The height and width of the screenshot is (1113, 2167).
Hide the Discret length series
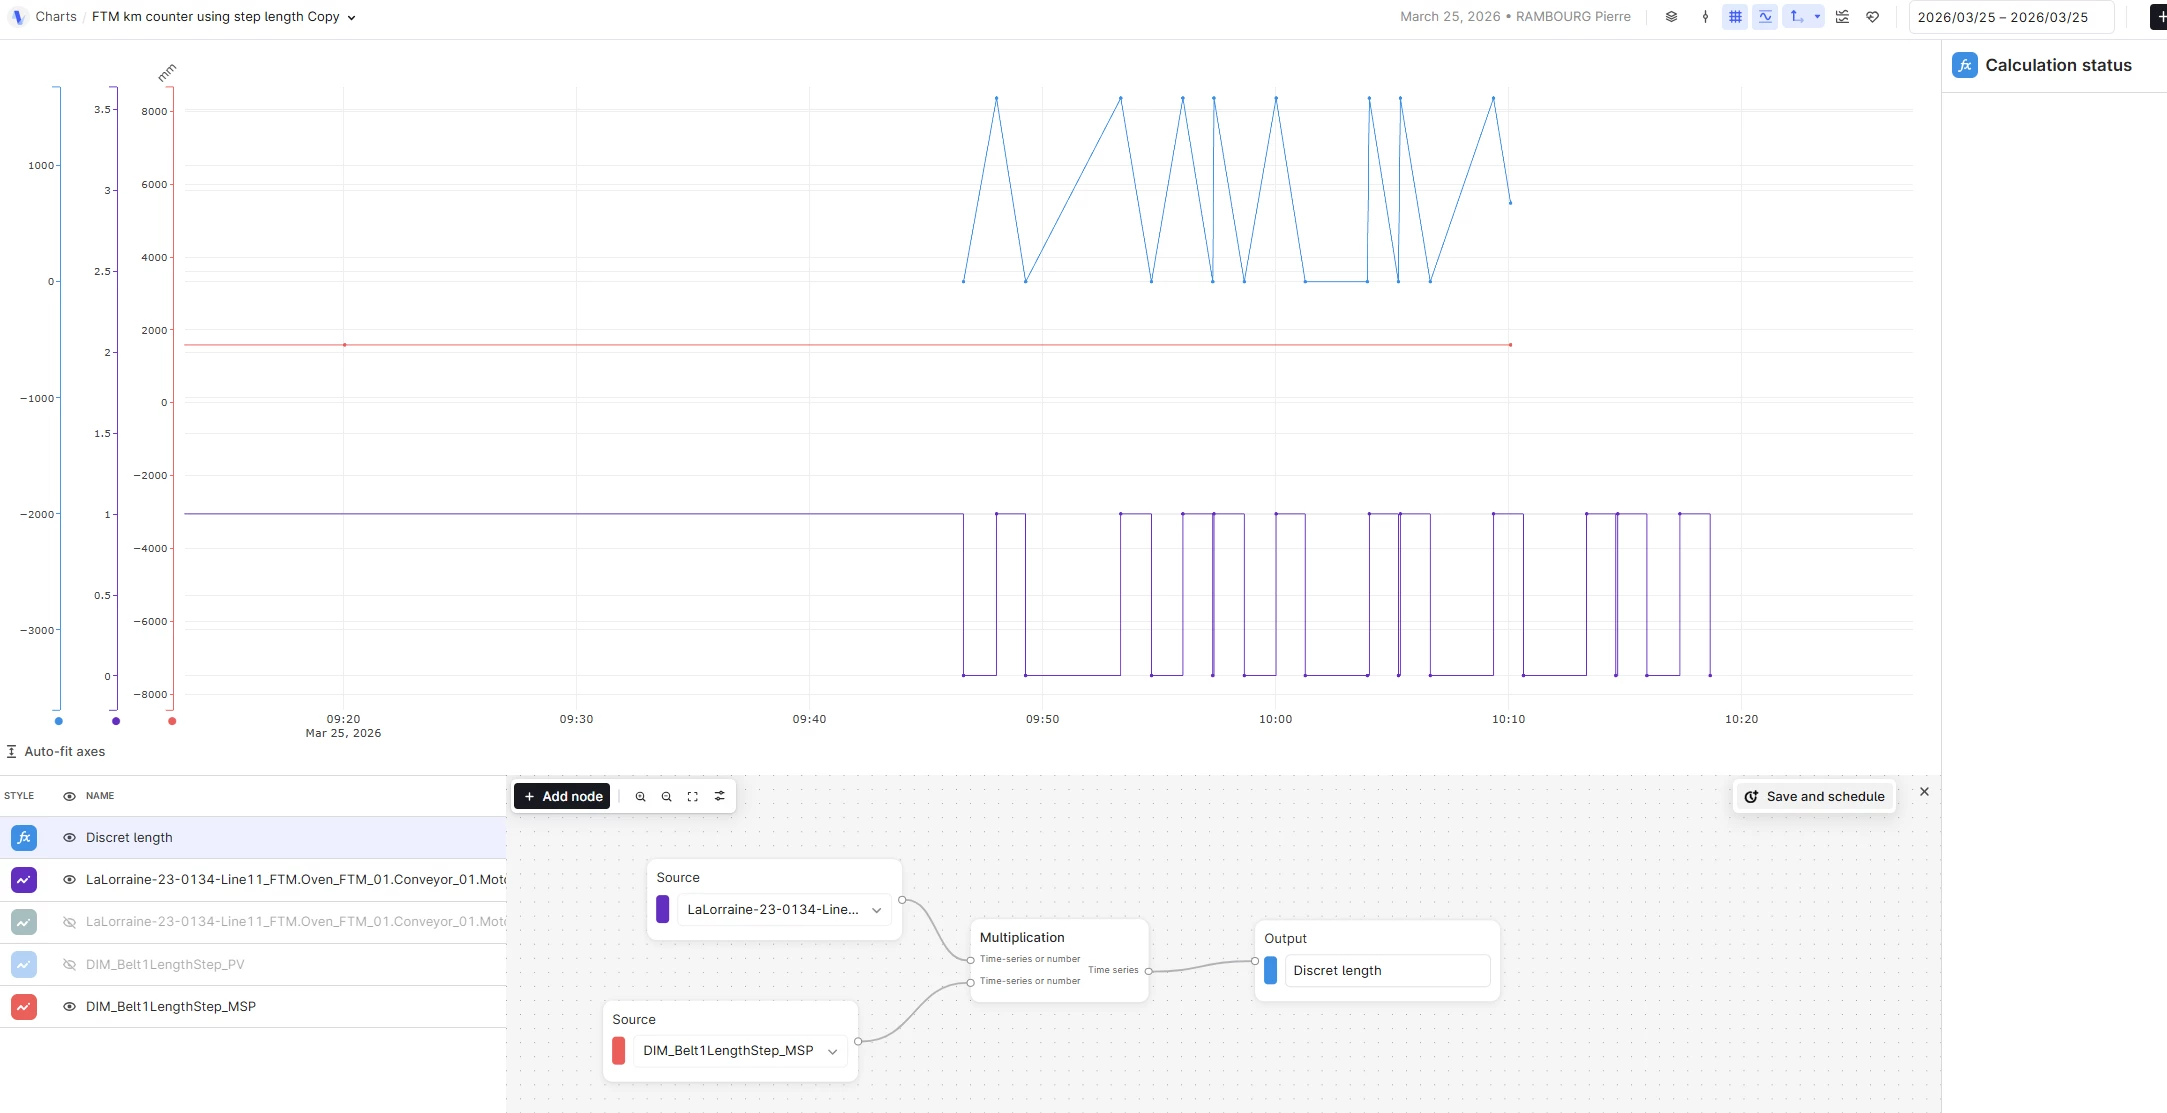(x=69, y=838)
